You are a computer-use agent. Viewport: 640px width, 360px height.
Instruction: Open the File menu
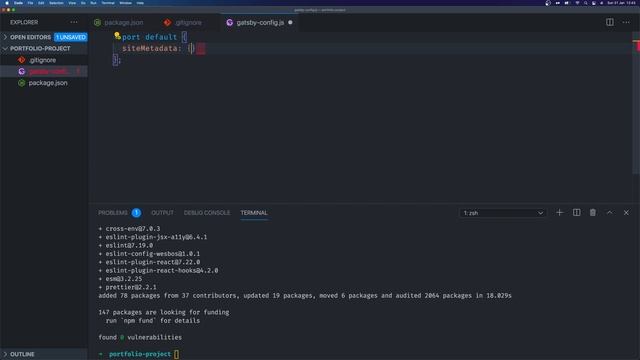click(30, 3)
